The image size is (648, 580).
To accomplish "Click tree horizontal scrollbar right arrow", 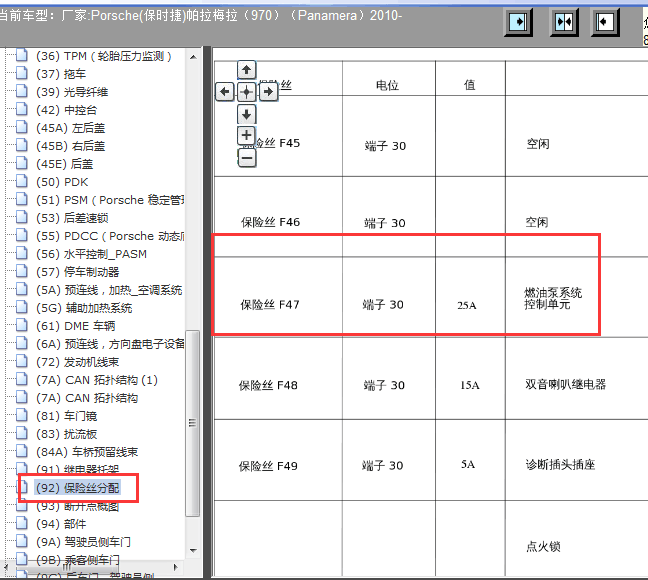I will click(x=176, y=567).
